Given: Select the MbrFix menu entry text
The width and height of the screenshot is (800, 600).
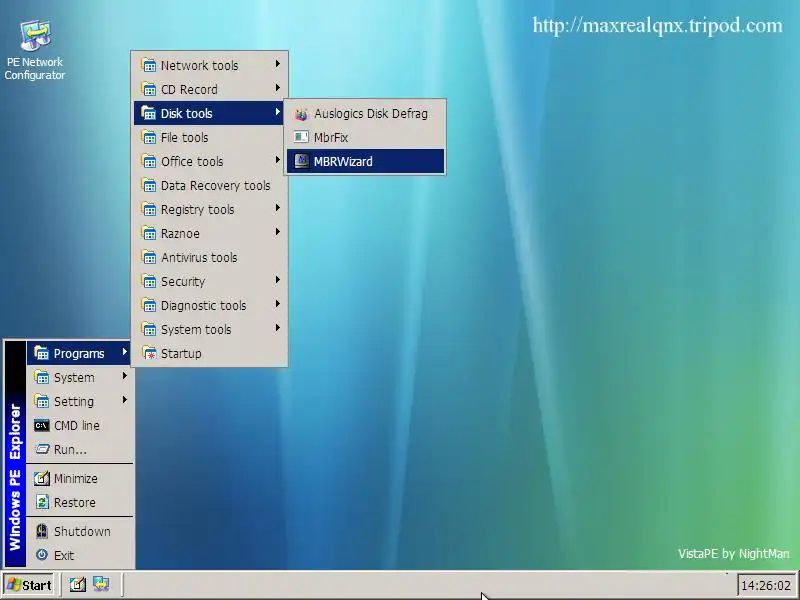Looking at the screenshot, I should 331,137.
